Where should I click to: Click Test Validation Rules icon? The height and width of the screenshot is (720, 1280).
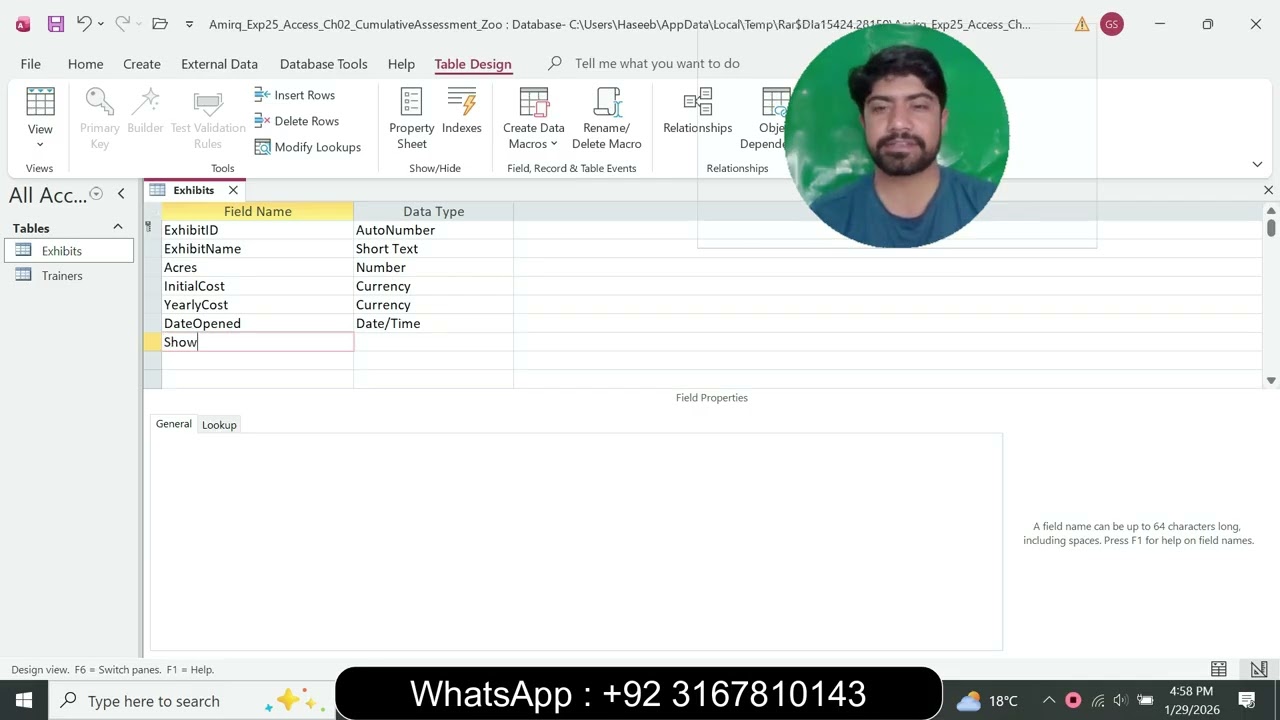tap(208, 102)
